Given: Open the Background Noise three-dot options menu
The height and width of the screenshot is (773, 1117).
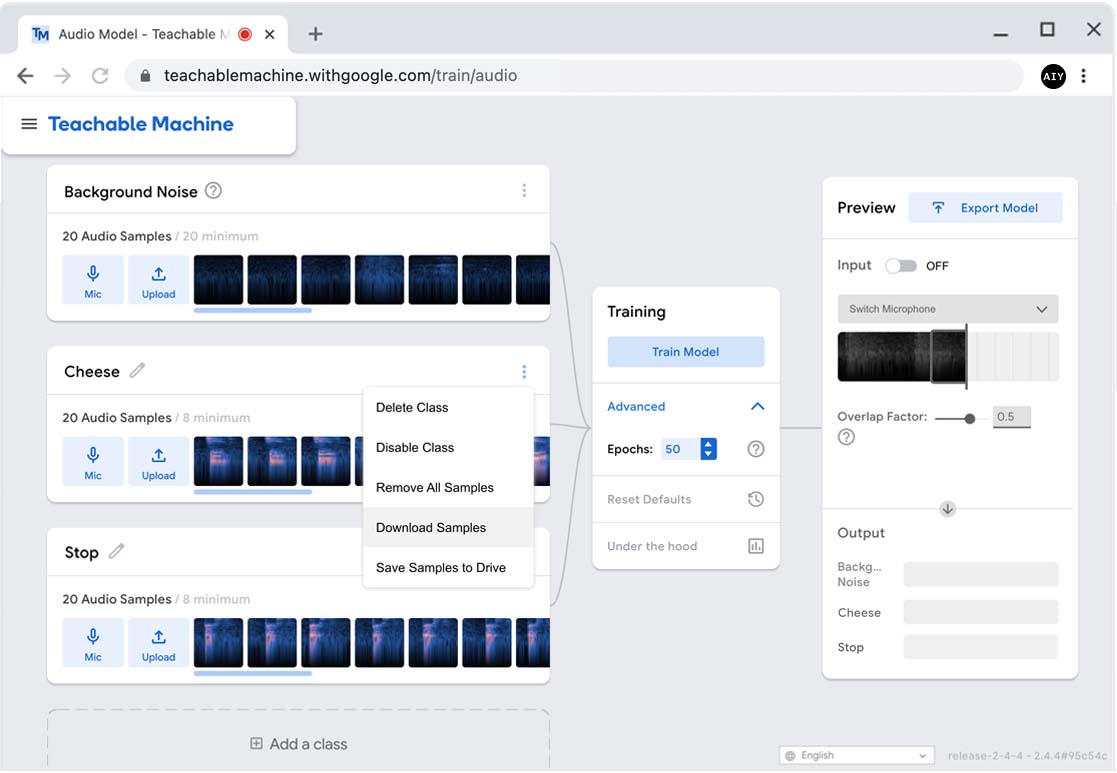Looking at the screenshot, I should click(x=524, y=191).
